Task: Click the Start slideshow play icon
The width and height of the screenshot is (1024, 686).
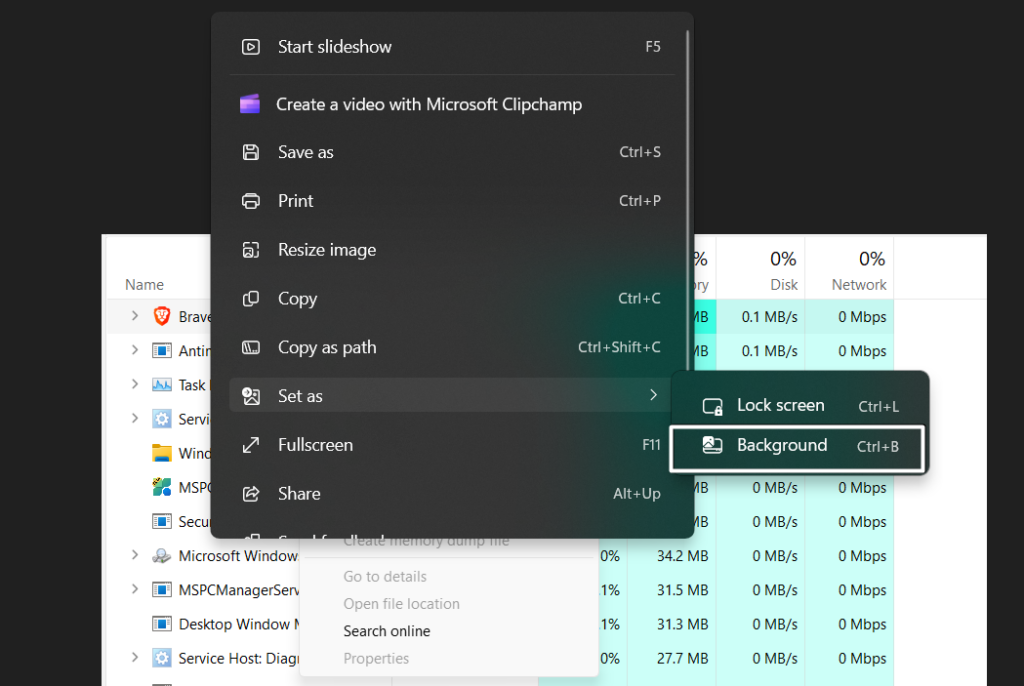Action: click(x=251, y=47)
